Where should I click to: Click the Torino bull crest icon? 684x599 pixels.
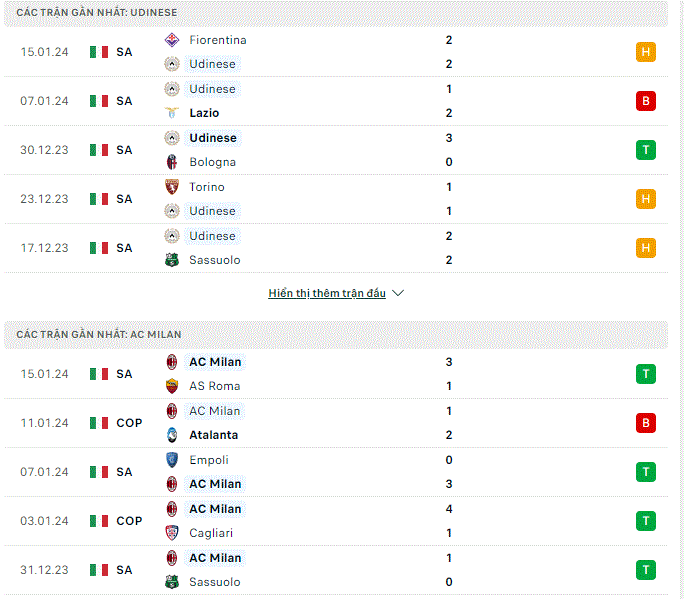click(x=172, y=187)
